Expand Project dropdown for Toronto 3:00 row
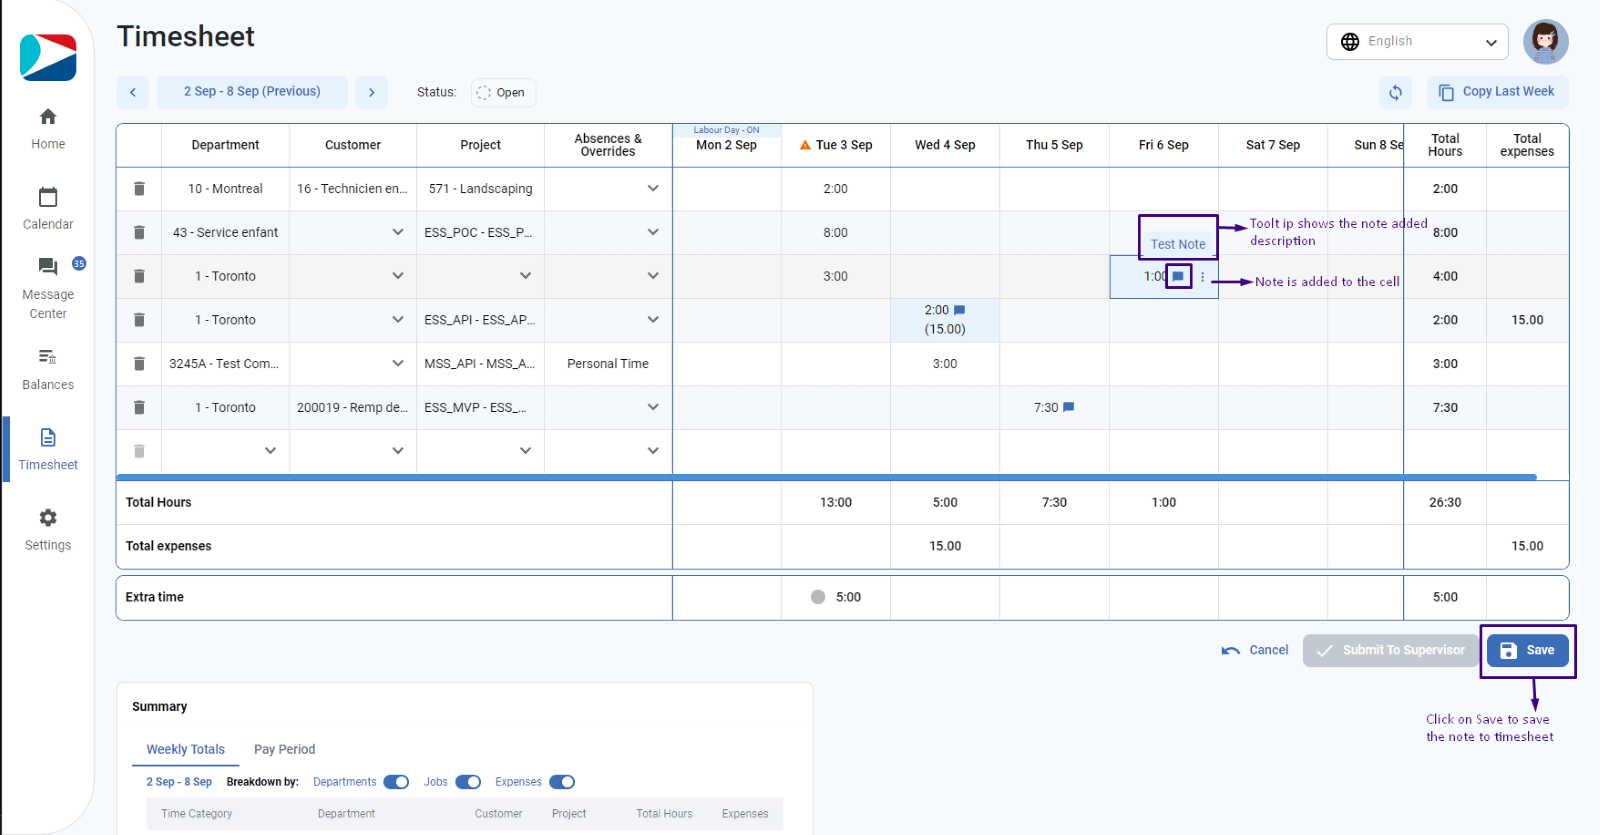This screenshot has width=1600, height=835. click(525, 276)
